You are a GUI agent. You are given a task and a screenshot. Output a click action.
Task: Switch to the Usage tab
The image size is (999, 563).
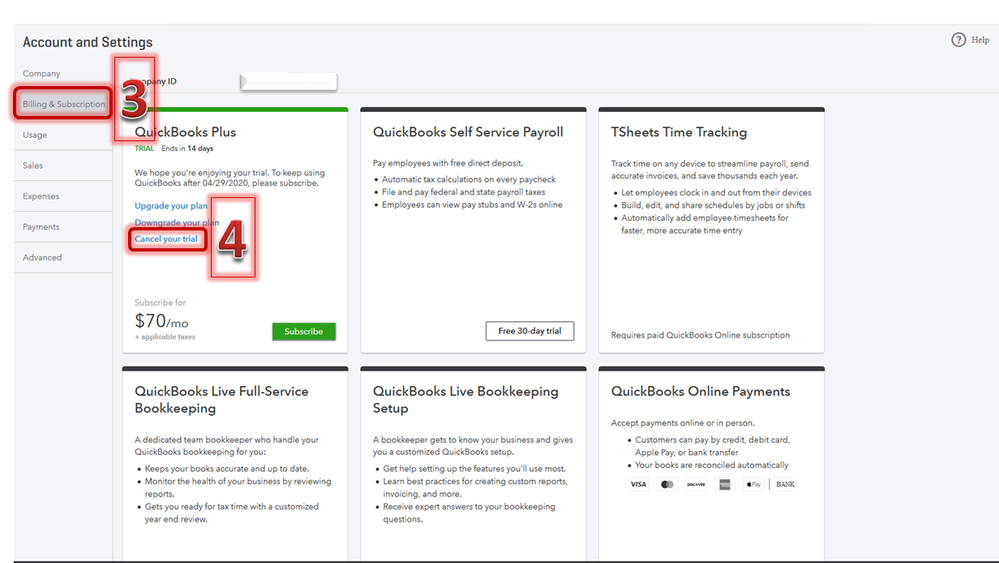coord(34,134)
